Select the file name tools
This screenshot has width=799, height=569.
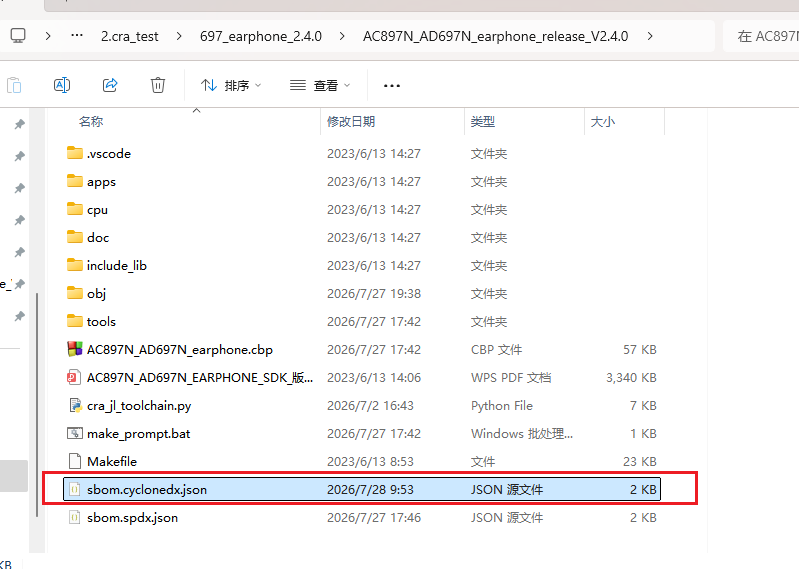[x=101, y=321]
